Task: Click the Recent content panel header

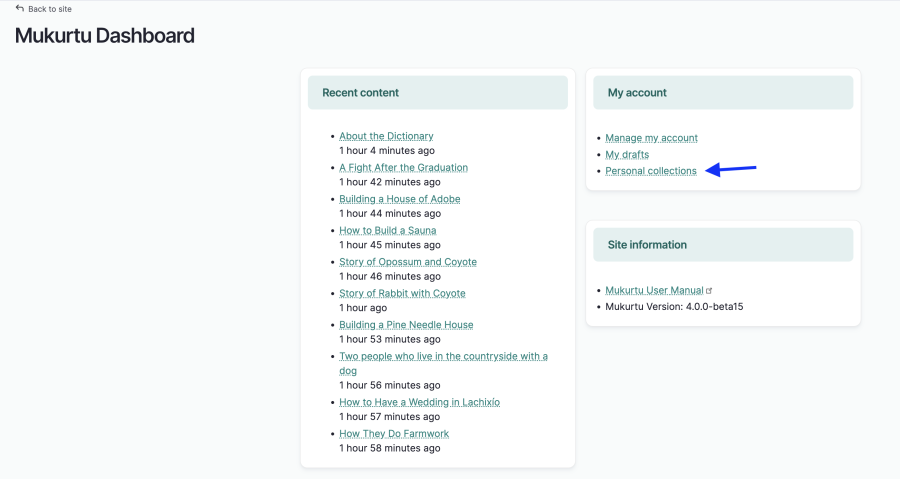Action: coord(438,92)
